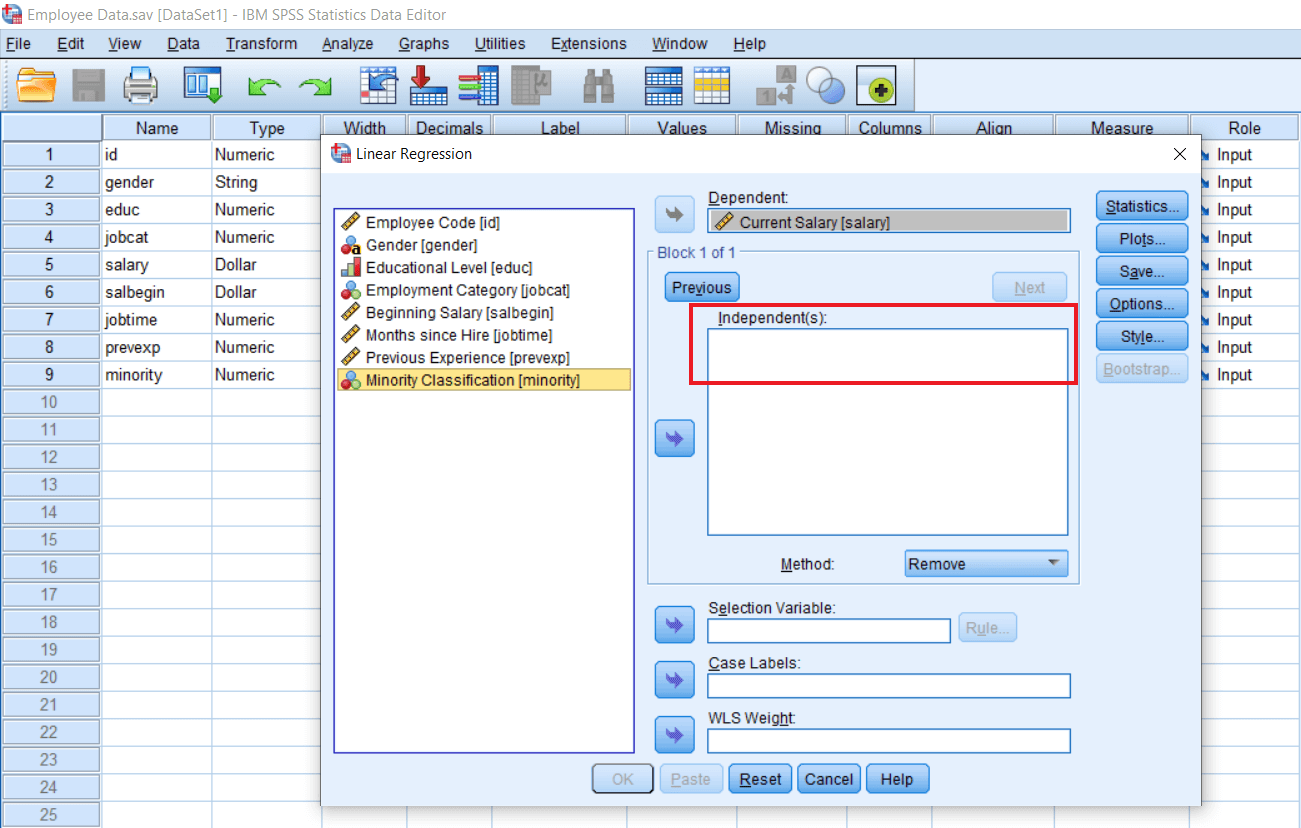
Task: Close the Linear Regression dialog
Action: click(x=1180, y=154)
